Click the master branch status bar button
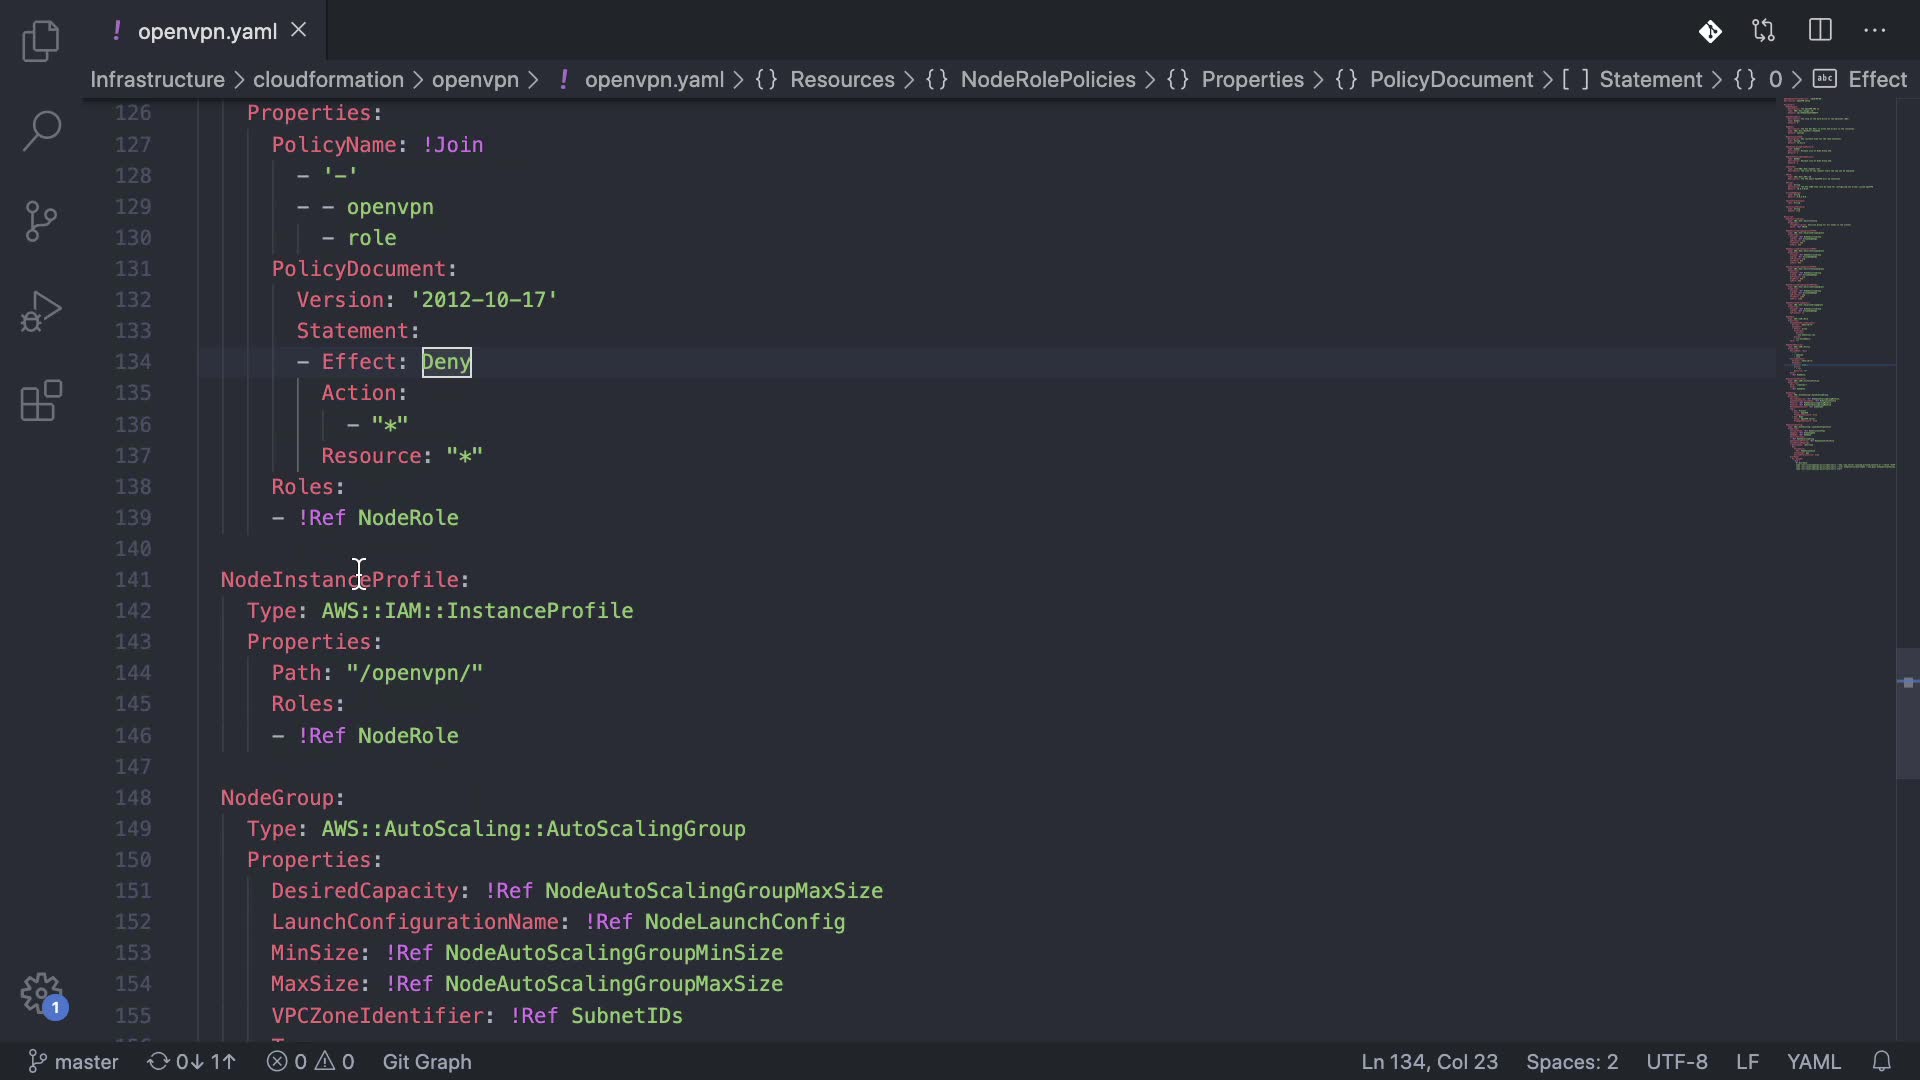The height and width of the screenshot is (1080, 1920). [x=73, y=1061]
